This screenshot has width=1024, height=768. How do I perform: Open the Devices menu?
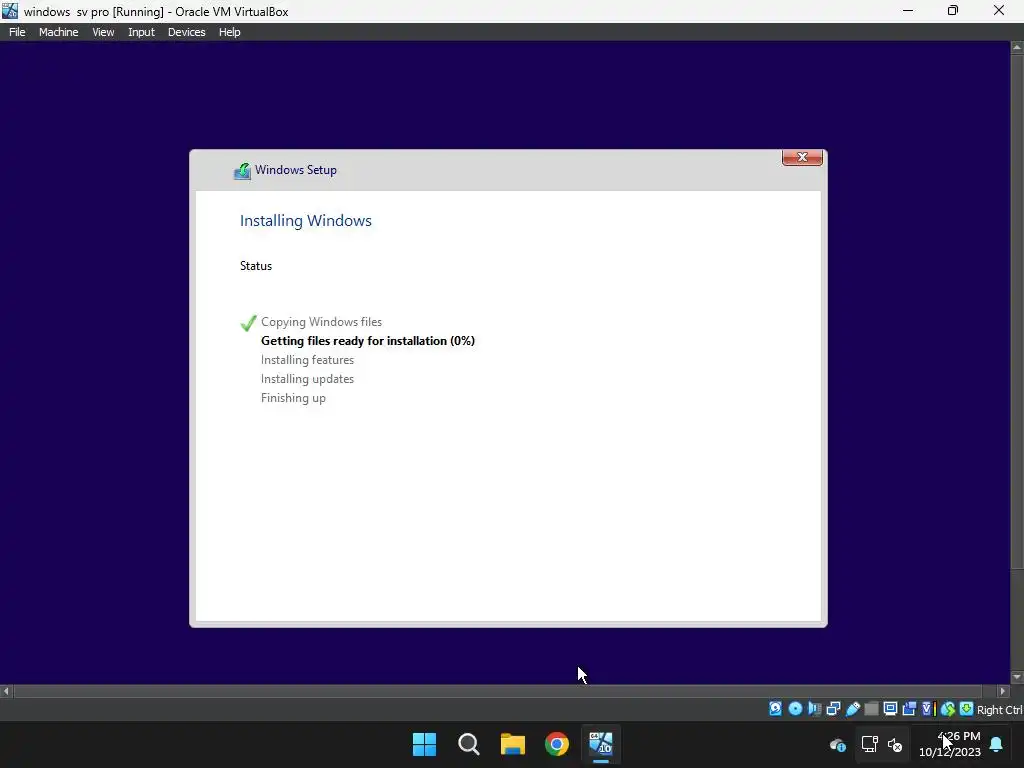pyautogui.click(x=186, y=32)
